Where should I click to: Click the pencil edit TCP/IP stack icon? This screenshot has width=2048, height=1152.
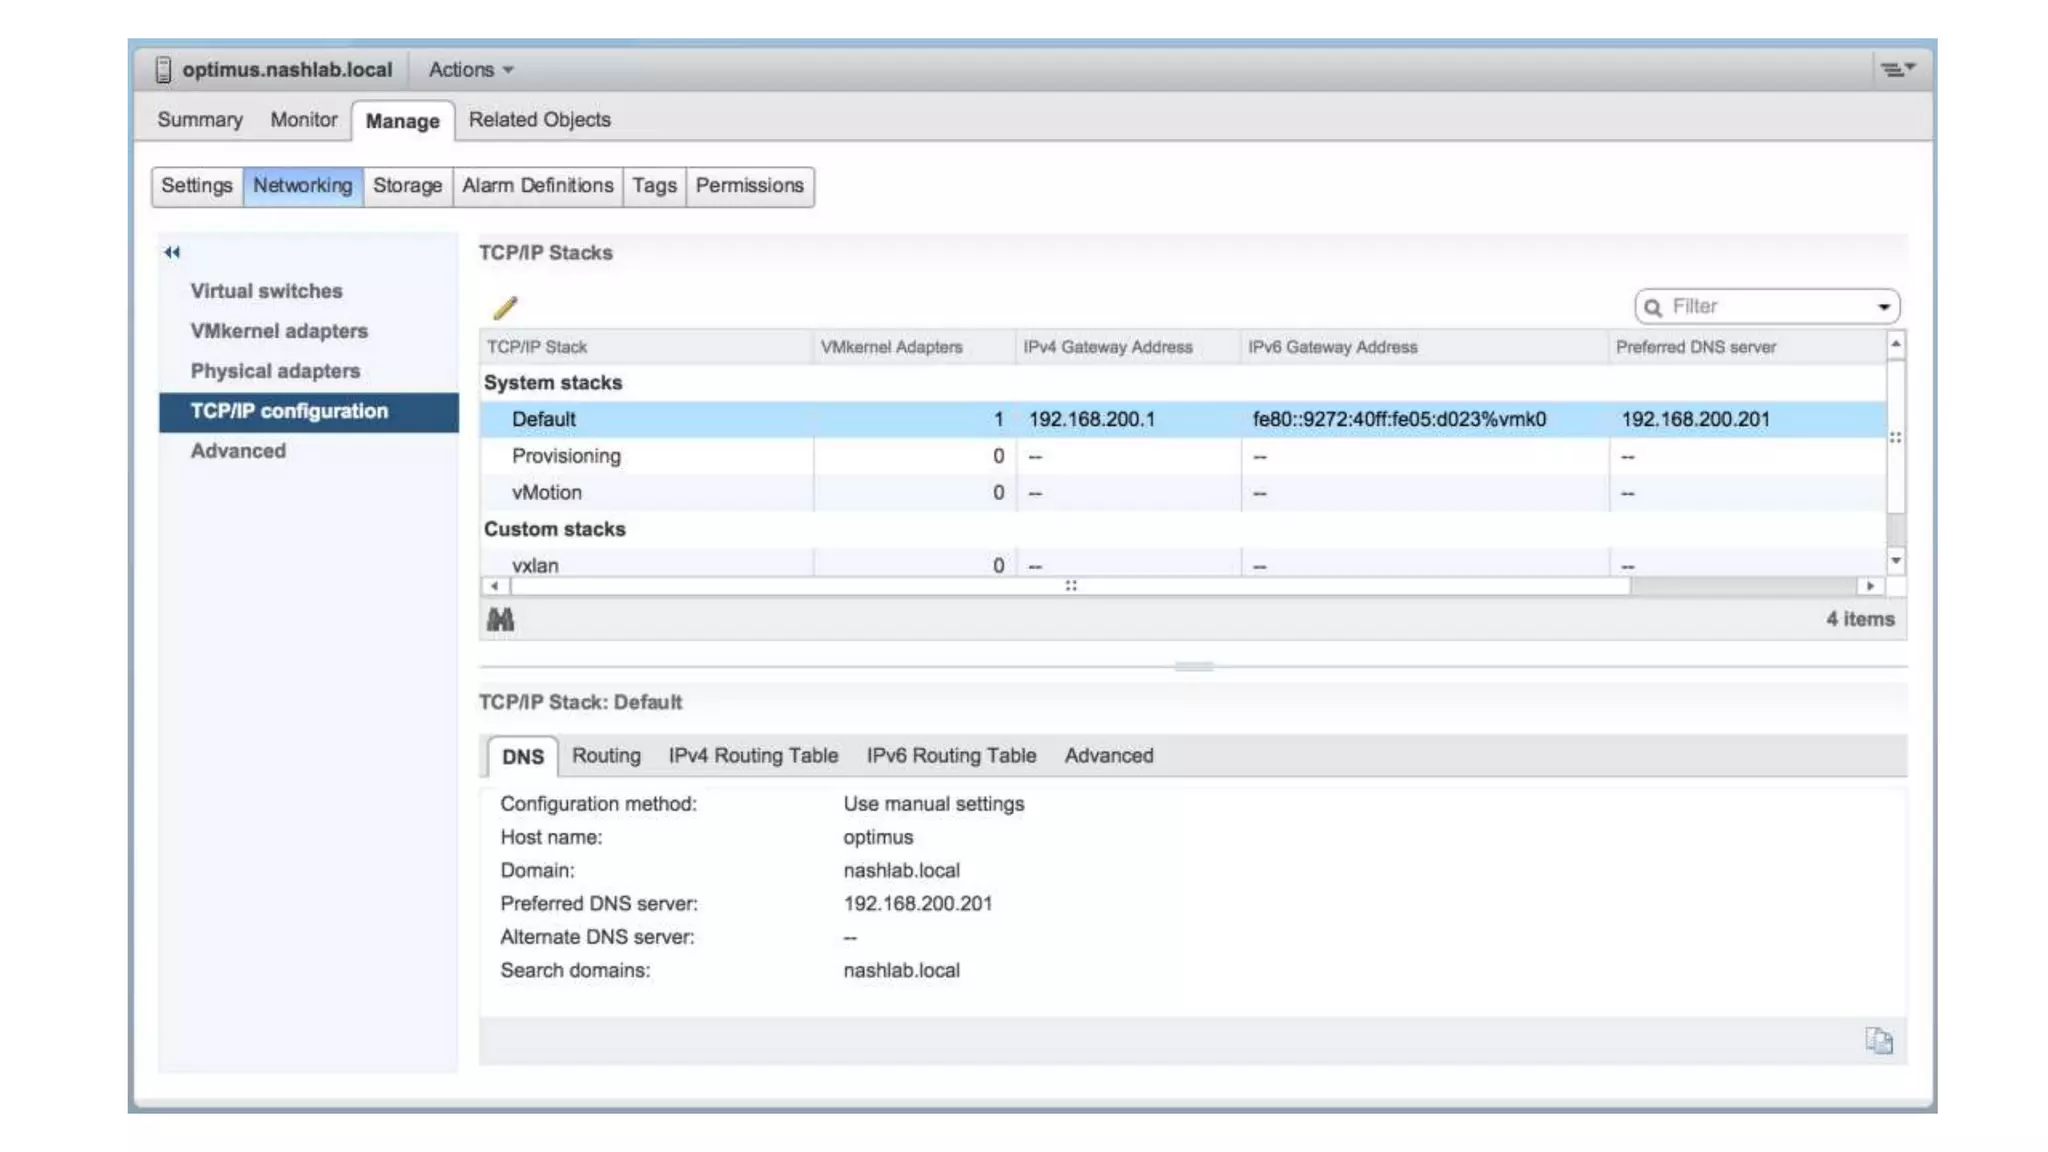click(x=505, y=307)
